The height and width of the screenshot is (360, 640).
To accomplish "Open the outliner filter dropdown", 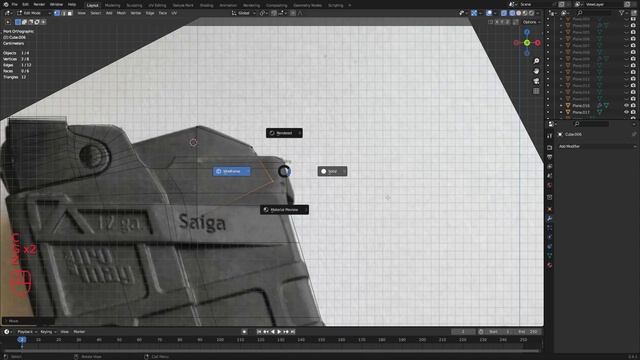I will coord(623,13).
